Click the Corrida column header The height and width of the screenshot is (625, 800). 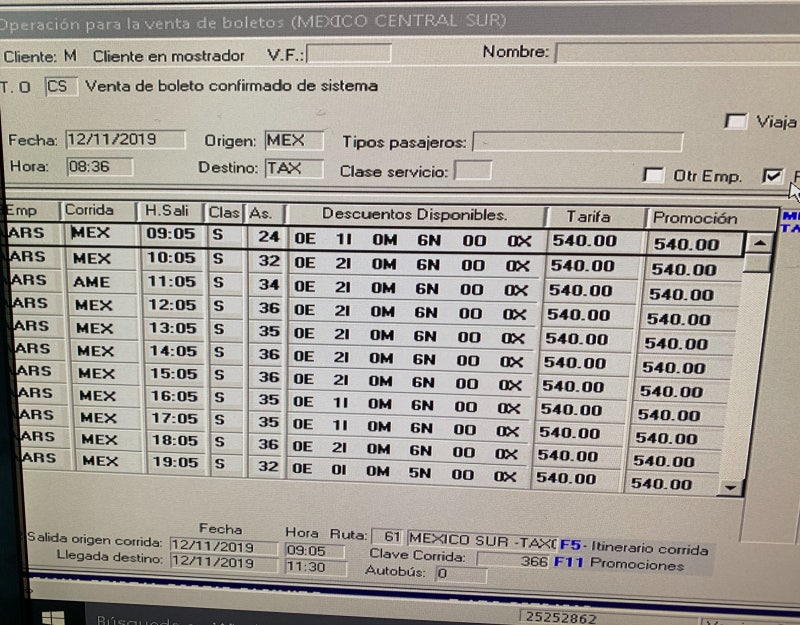click(98, 211)
